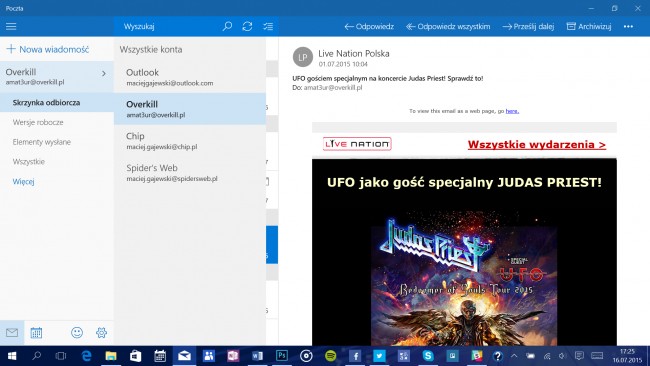The width and height of the screenshot is (650, 366).
Task: Open Skype from taskbar
Action: [428, 356]
